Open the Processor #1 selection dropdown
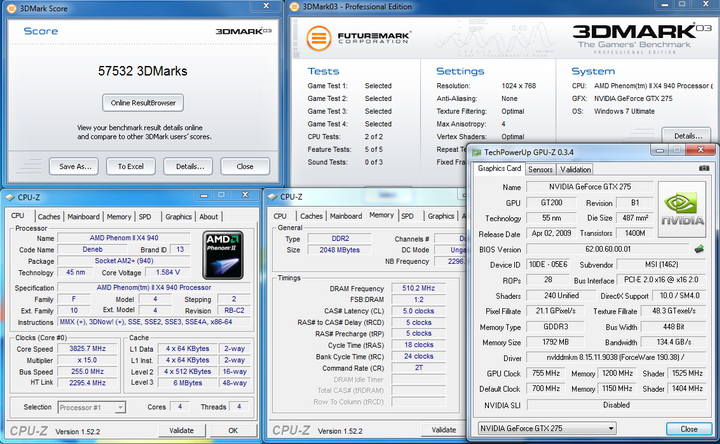Image resolution: width=720 pixels, height=444 pixels. pos(92,407)
